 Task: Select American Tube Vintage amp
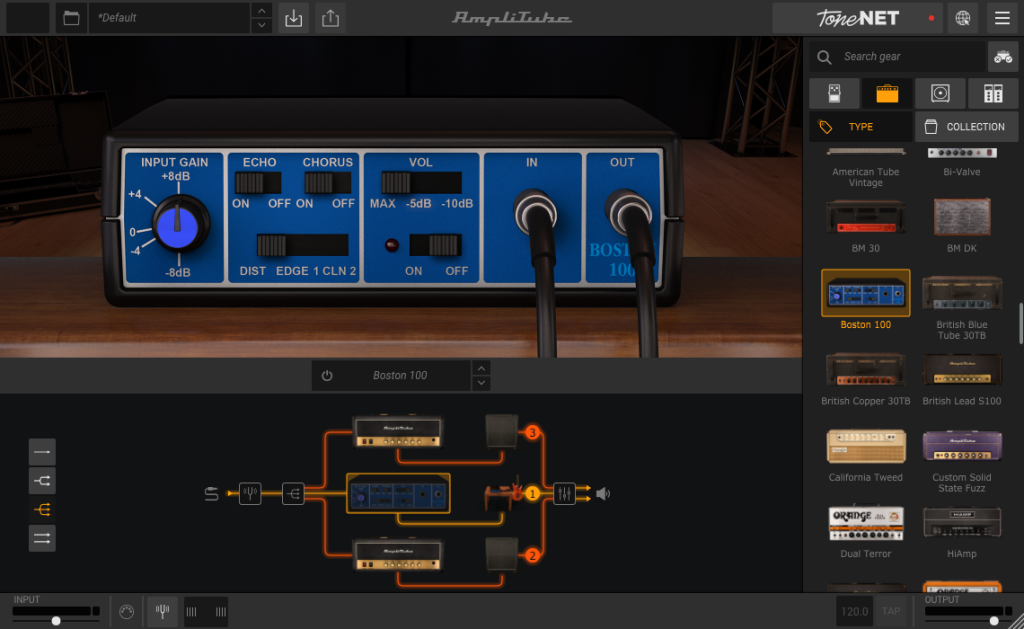865,169
